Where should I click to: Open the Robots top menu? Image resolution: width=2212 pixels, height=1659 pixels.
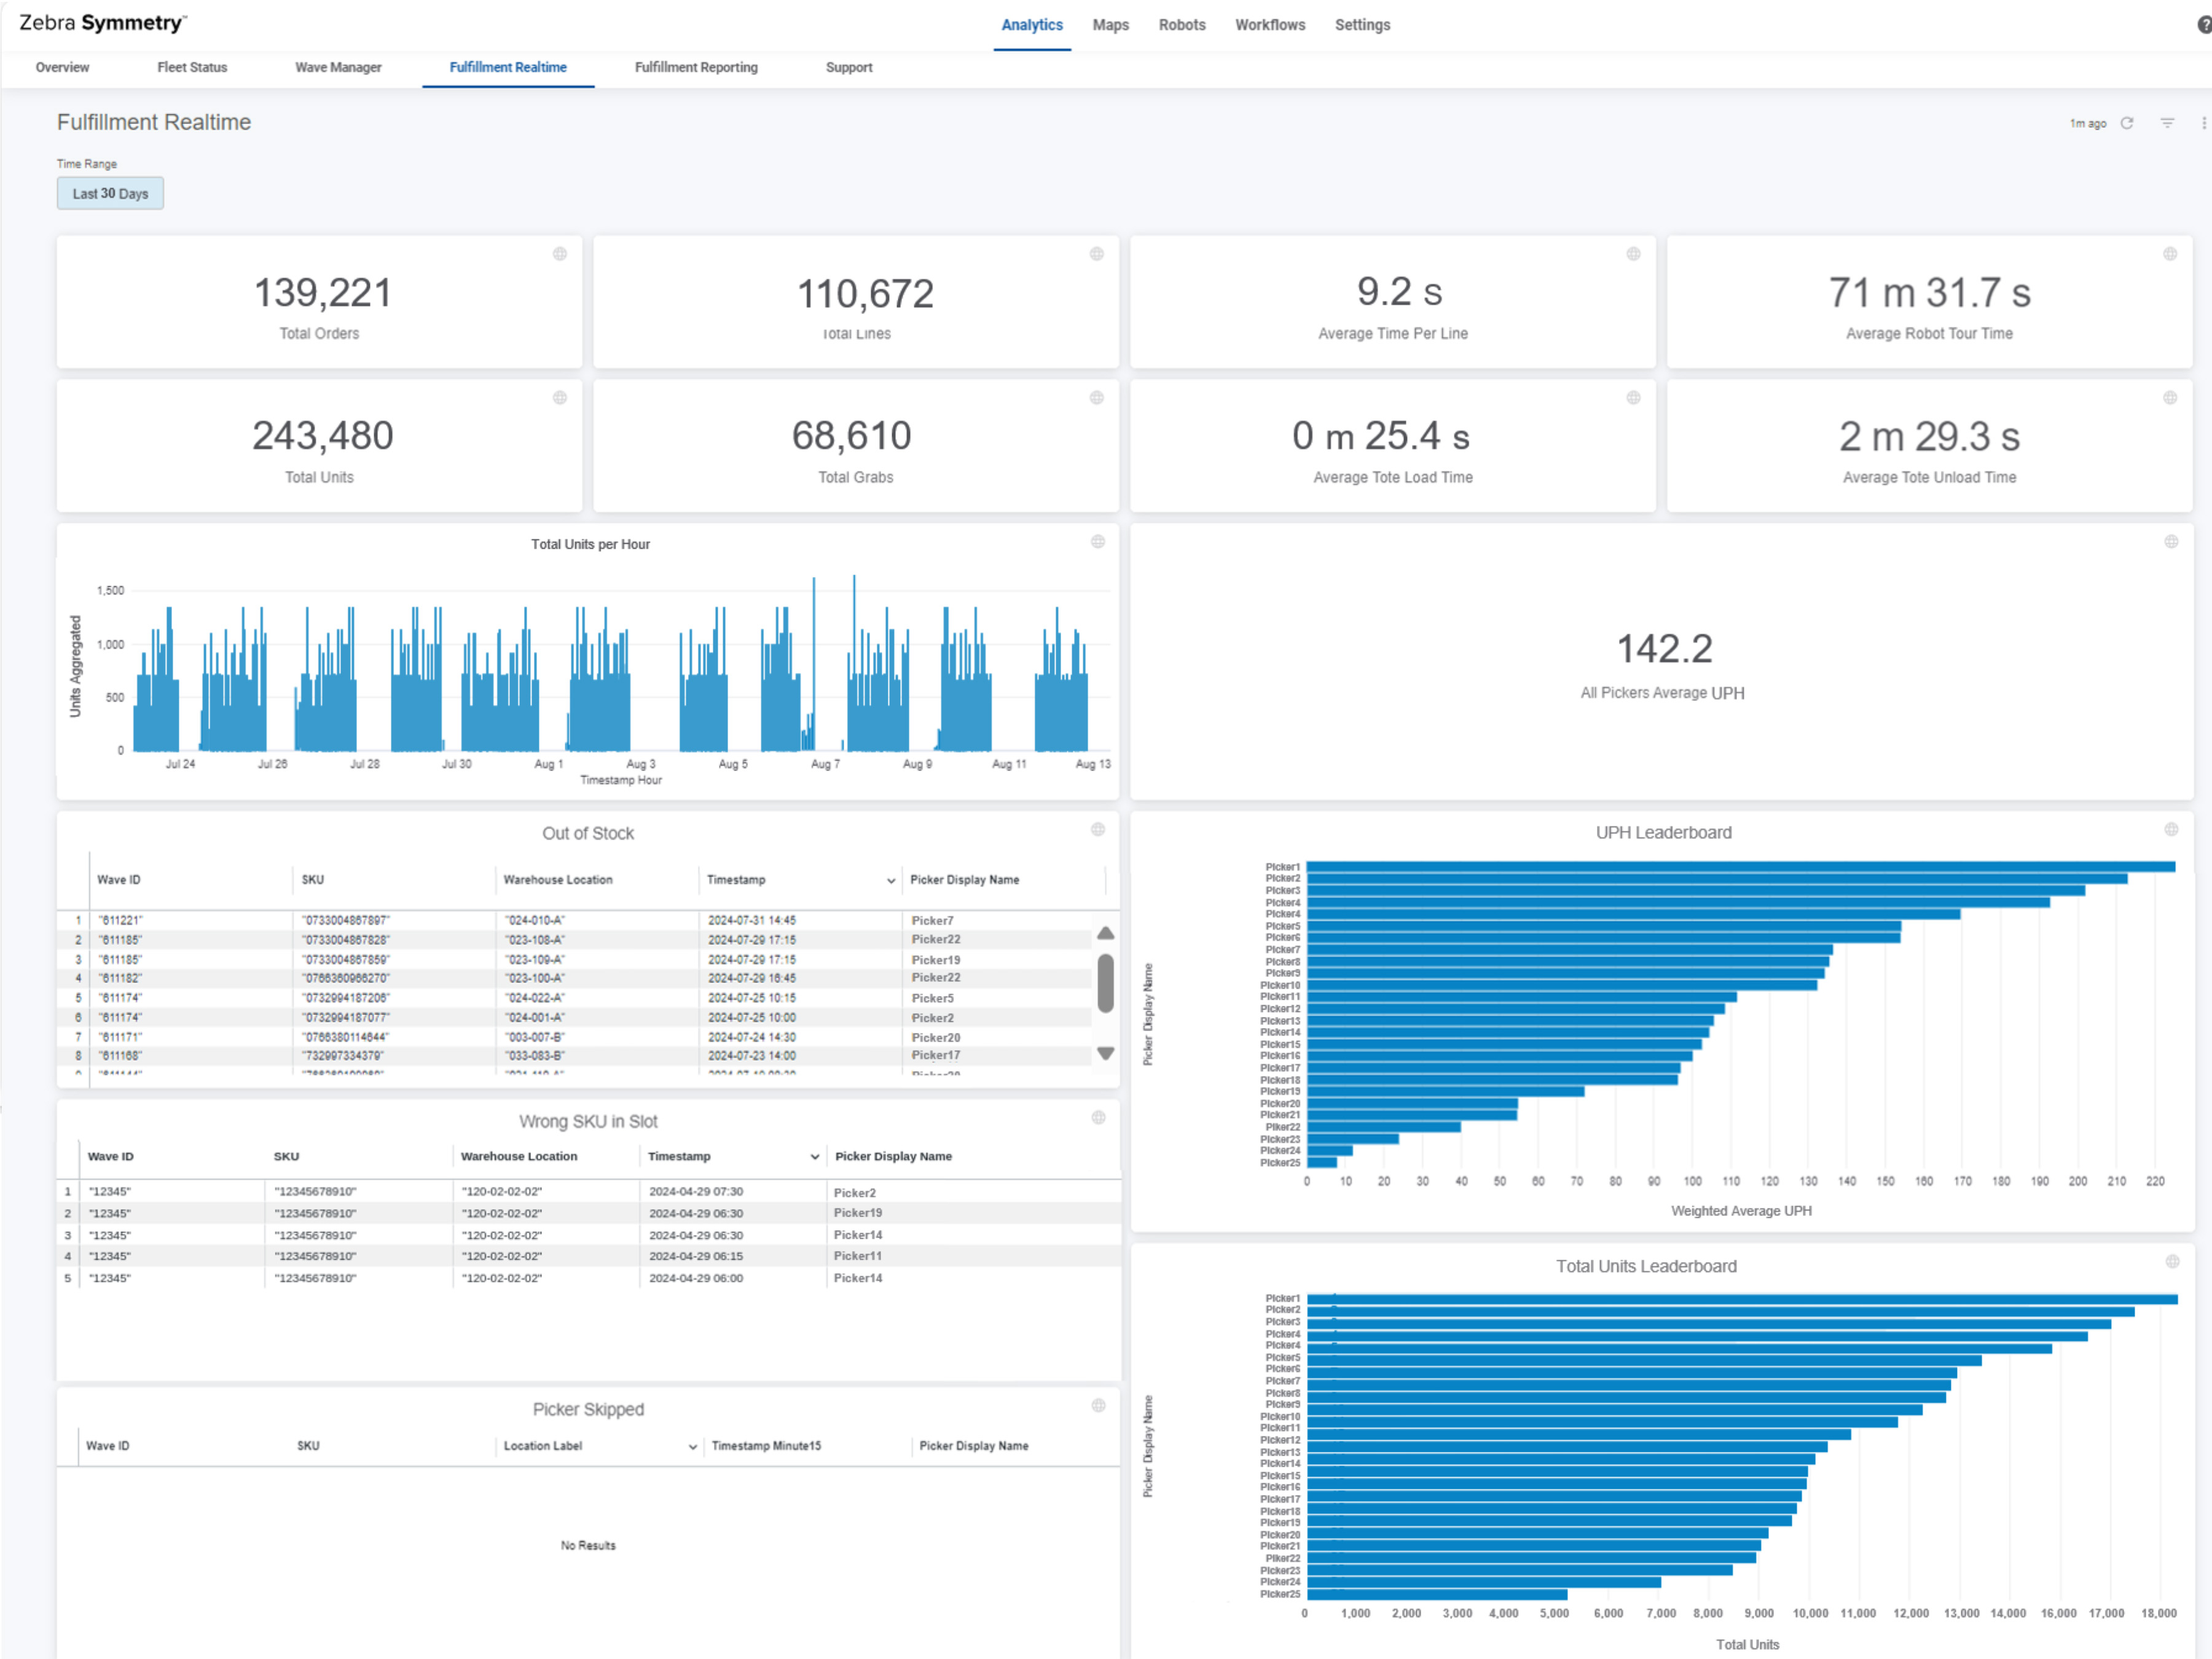1182,25
